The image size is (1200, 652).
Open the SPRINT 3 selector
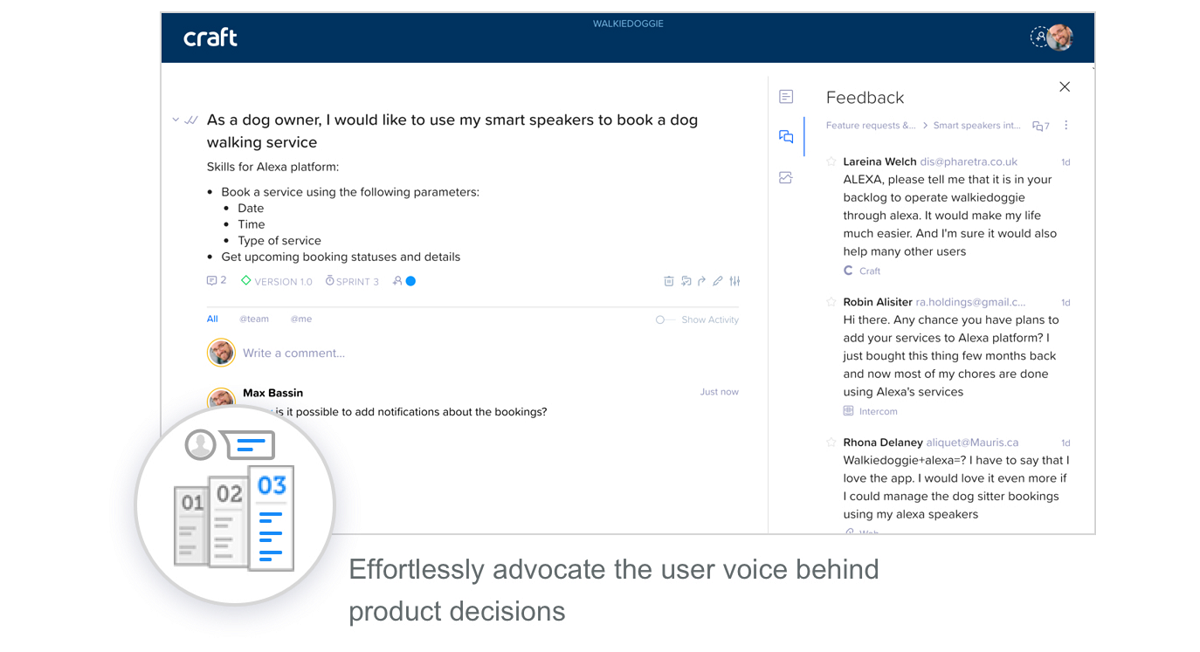click(352, 282)
